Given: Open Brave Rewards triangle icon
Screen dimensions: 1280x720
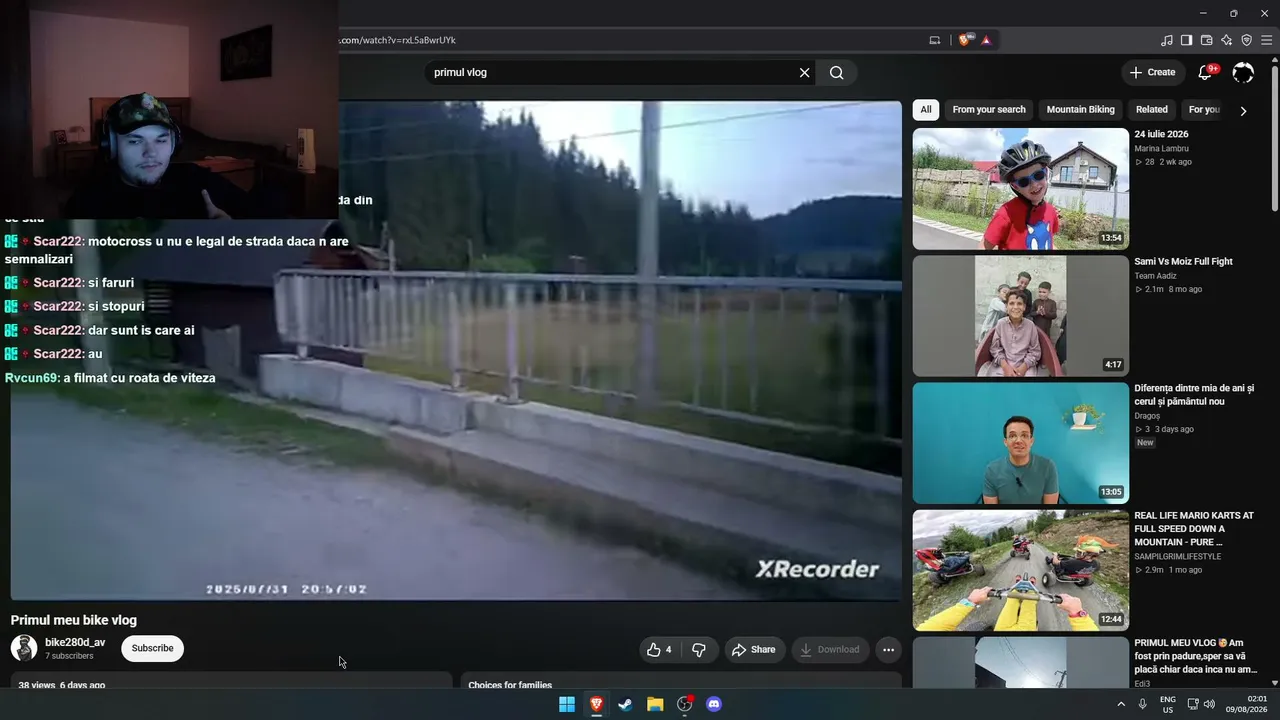Looking at the screenshot, I should pyautogui.click(x=986, y=40).
